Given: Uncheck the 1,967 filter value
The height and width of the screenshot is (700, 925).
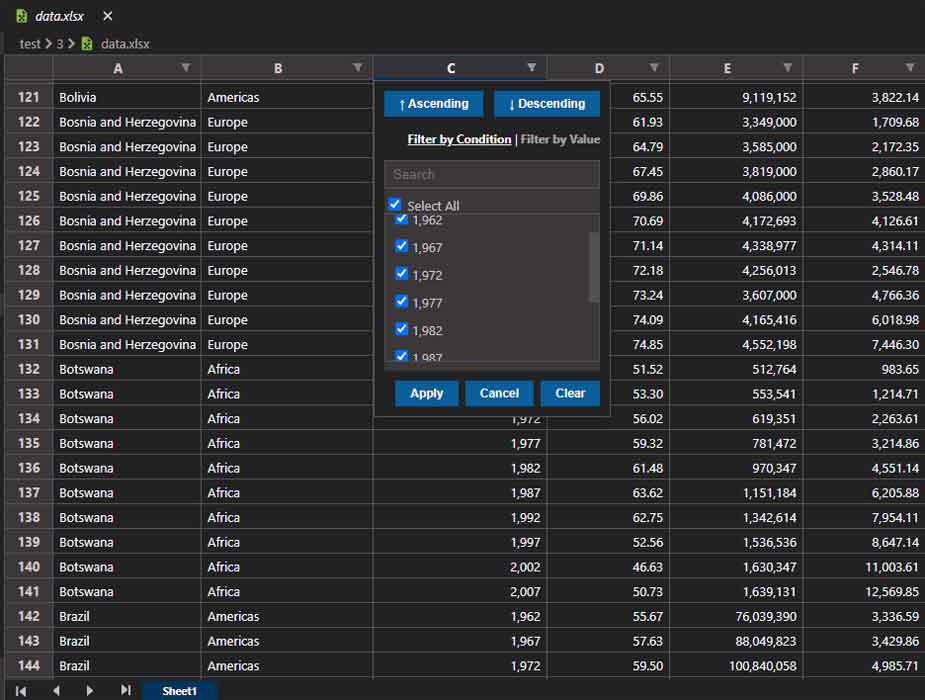Looking at the screenshot, I should coord(401,246).
